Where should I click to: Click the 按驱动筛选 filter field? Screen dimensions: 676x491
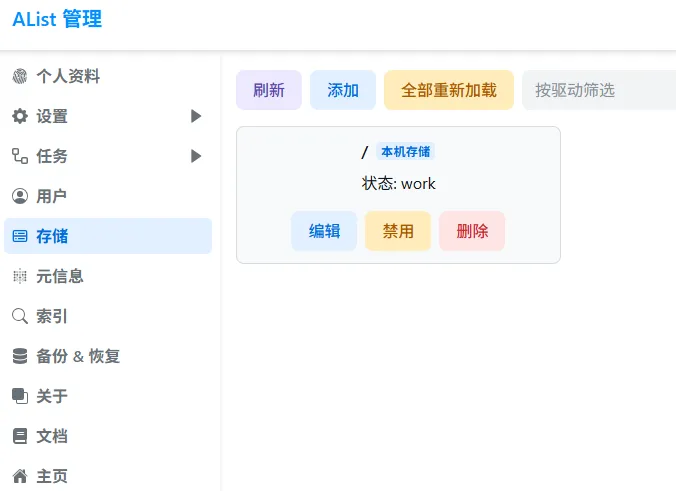coord(598,90)
